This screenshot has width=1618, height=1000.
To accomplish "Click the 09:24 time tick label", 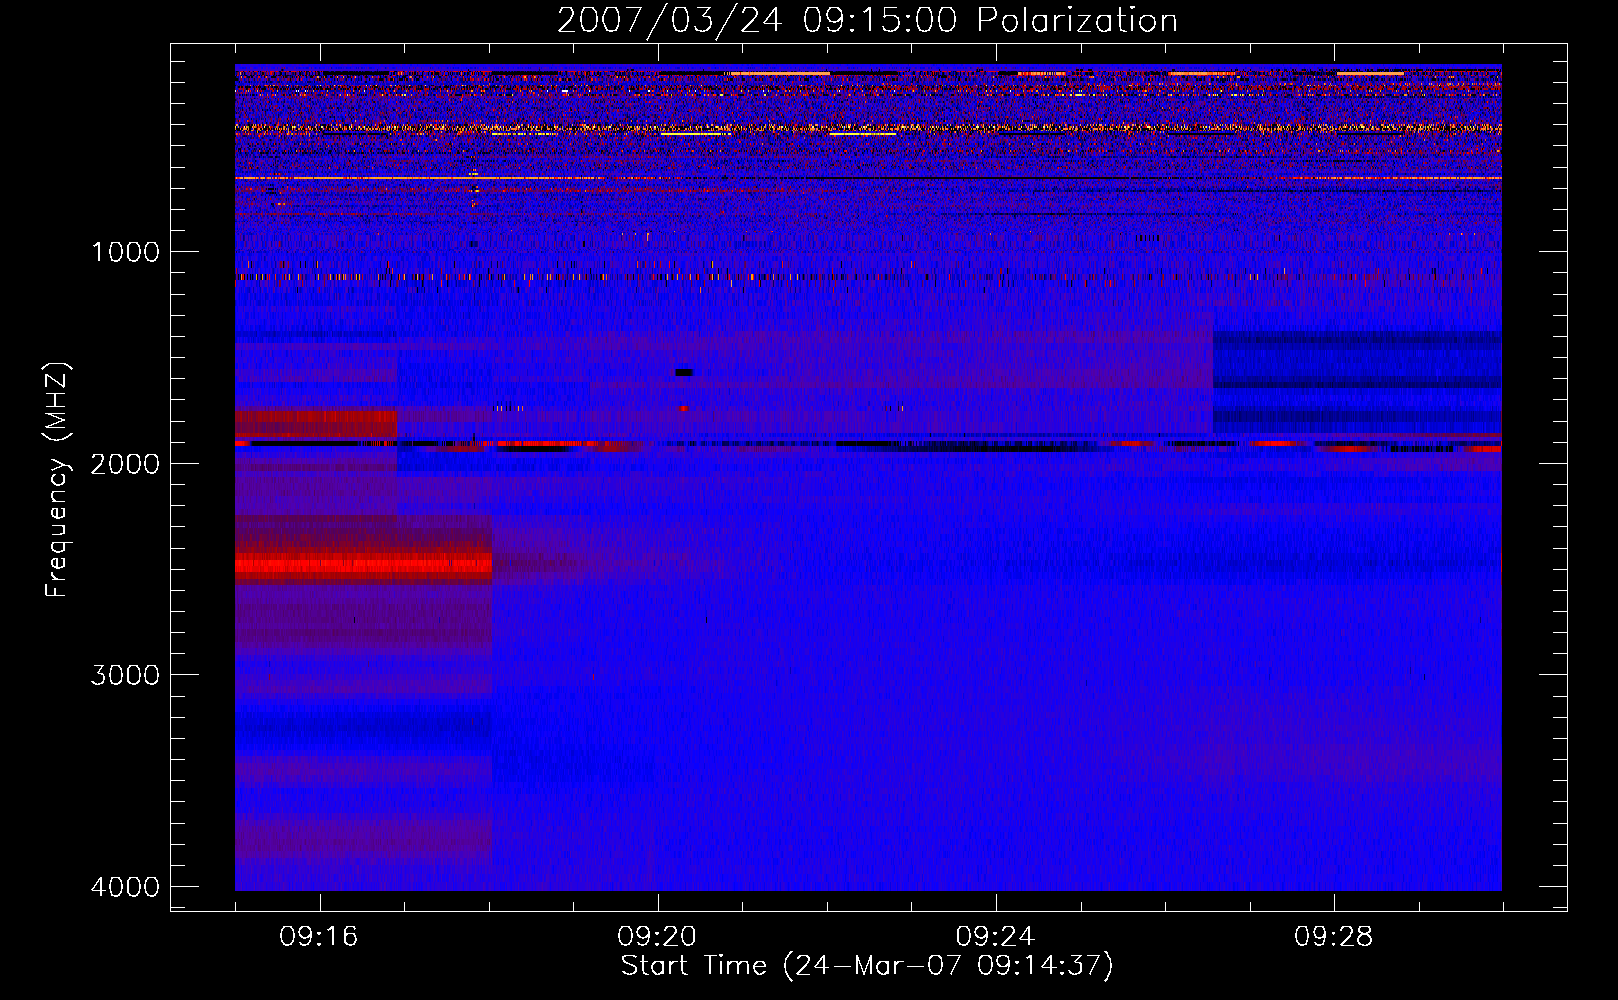I will [x=995, y=937].
